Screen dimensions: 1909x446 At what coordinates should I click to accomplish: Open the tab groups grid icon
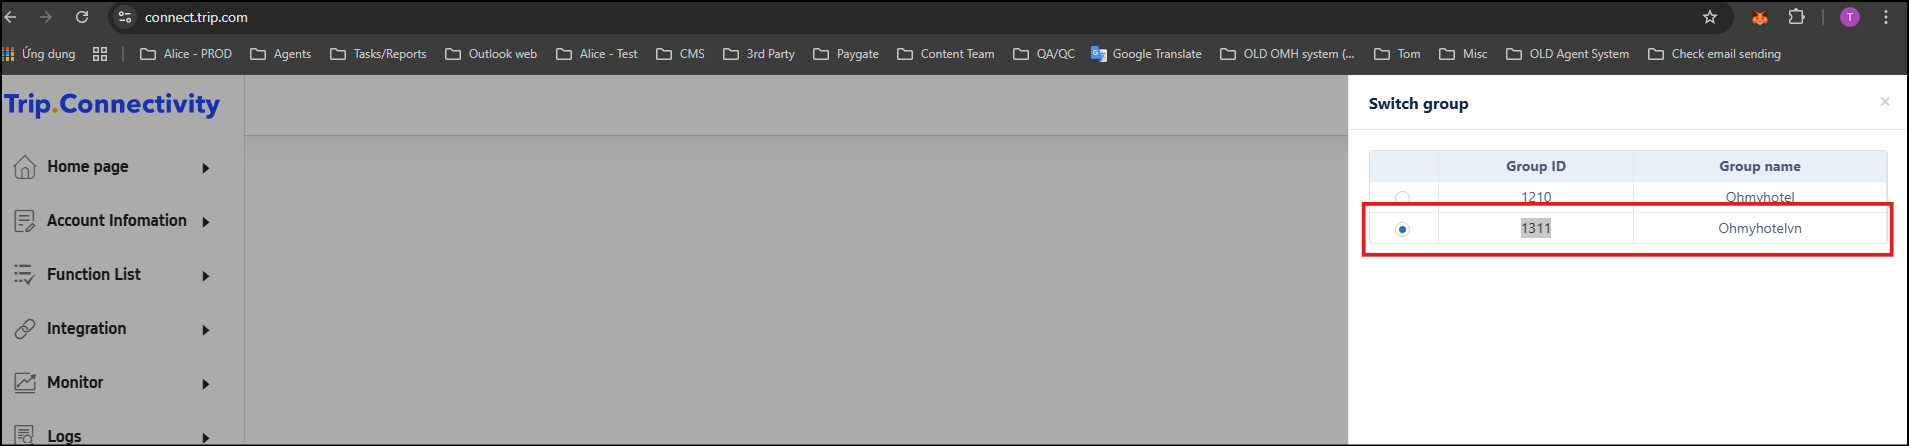click(x=100, y=54)
